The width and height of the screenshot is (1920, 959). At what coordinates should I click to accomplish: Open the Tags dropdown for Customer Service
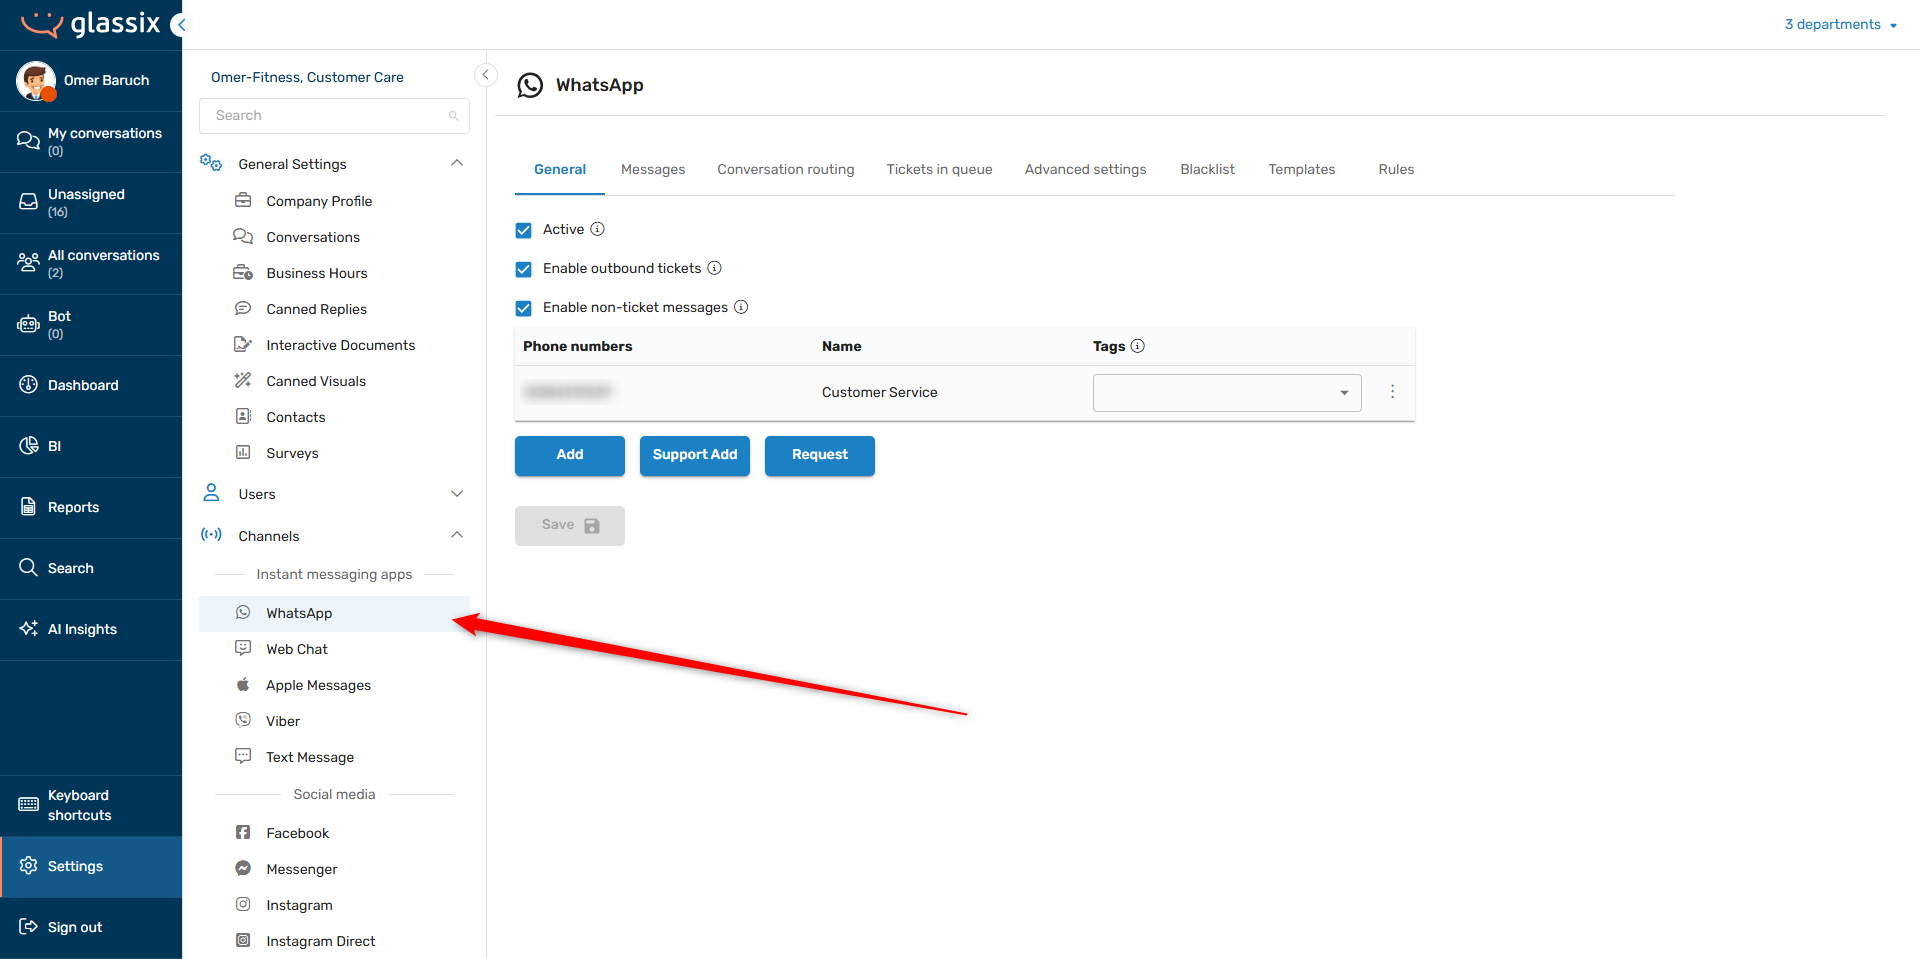point(1227,393)
